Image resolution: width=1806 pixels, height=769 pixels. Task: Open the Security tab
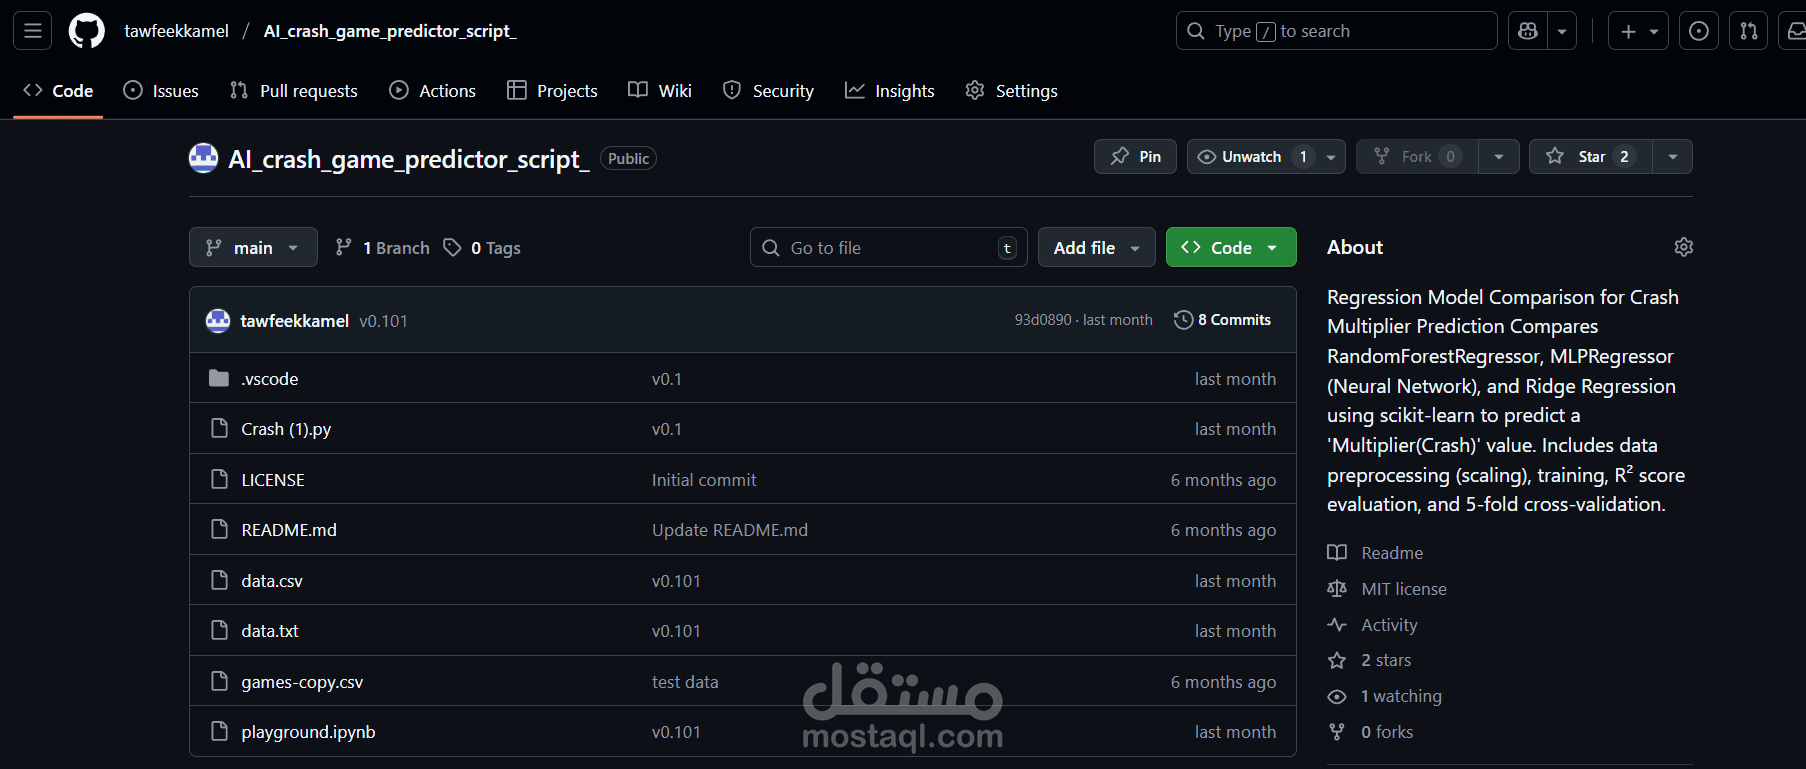pyautogui.click(x=768, y=91)
